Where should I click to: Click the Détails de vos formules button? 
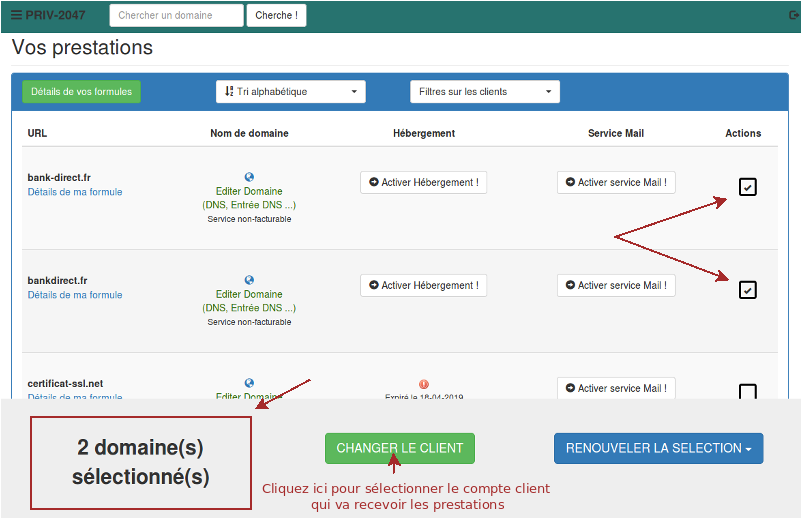pyautogui.click(x=81, y=92)
